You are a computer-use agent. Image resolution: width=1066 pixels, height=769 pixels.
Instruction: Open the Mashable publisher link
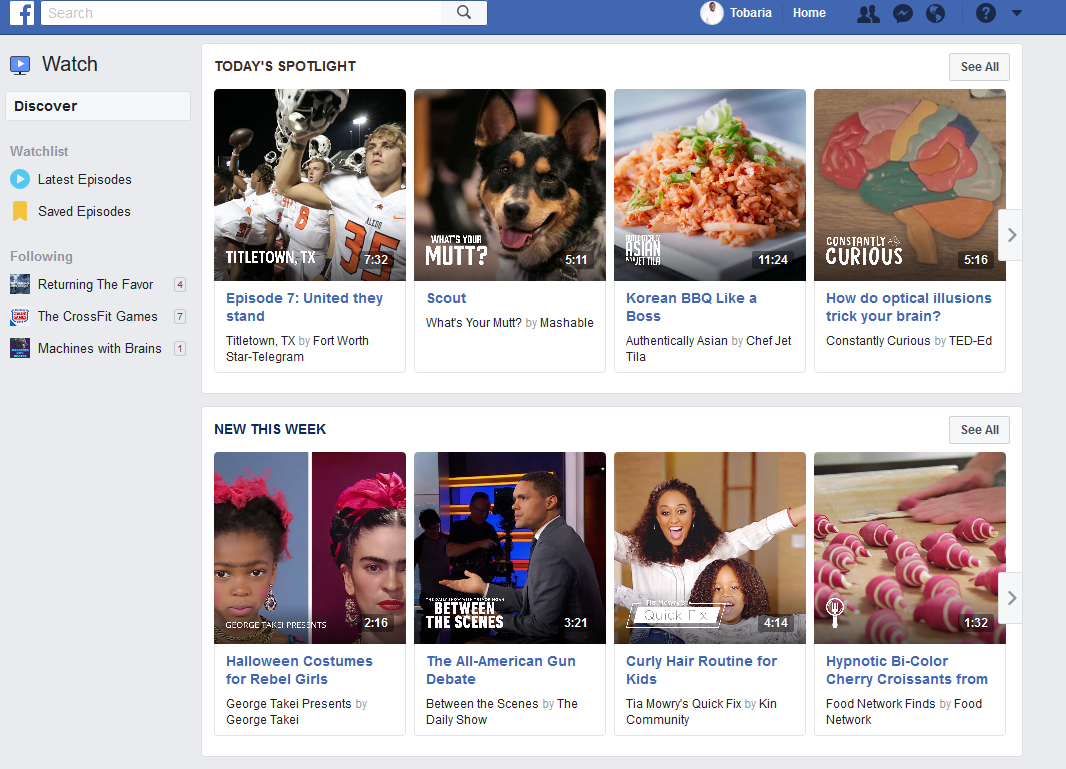click(567, 323)
